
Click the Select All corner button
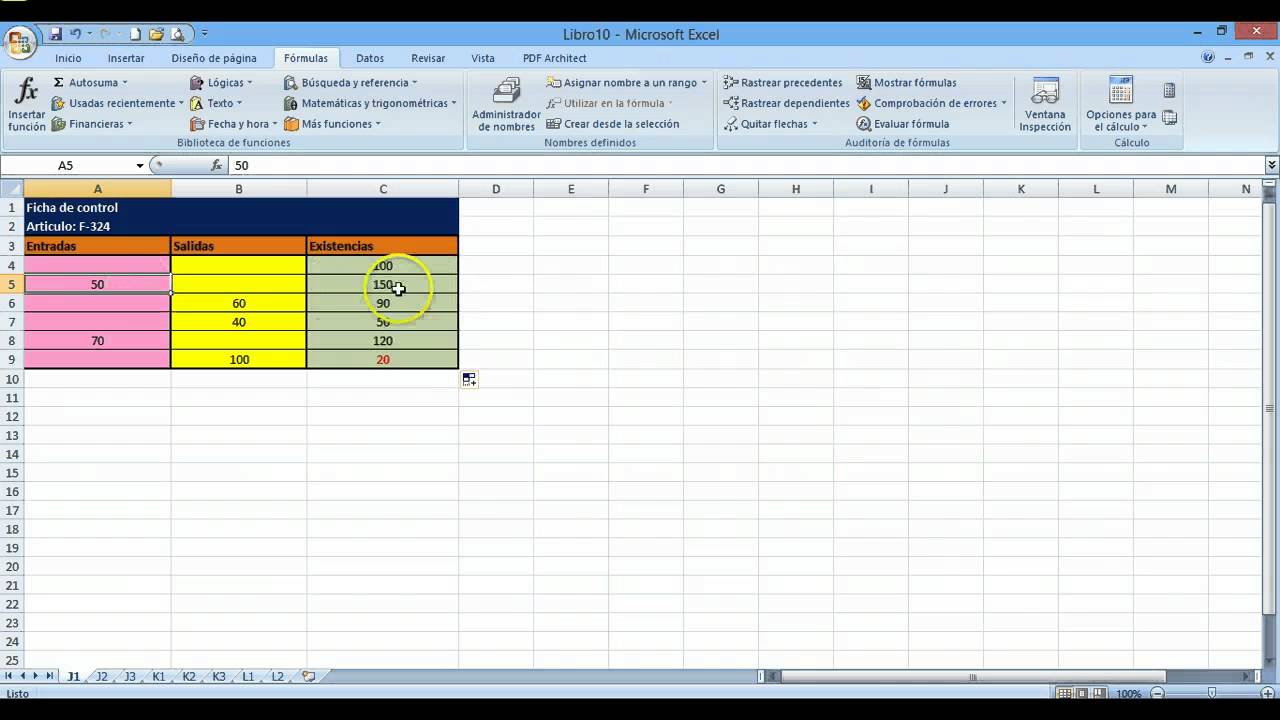pos(12,189)
